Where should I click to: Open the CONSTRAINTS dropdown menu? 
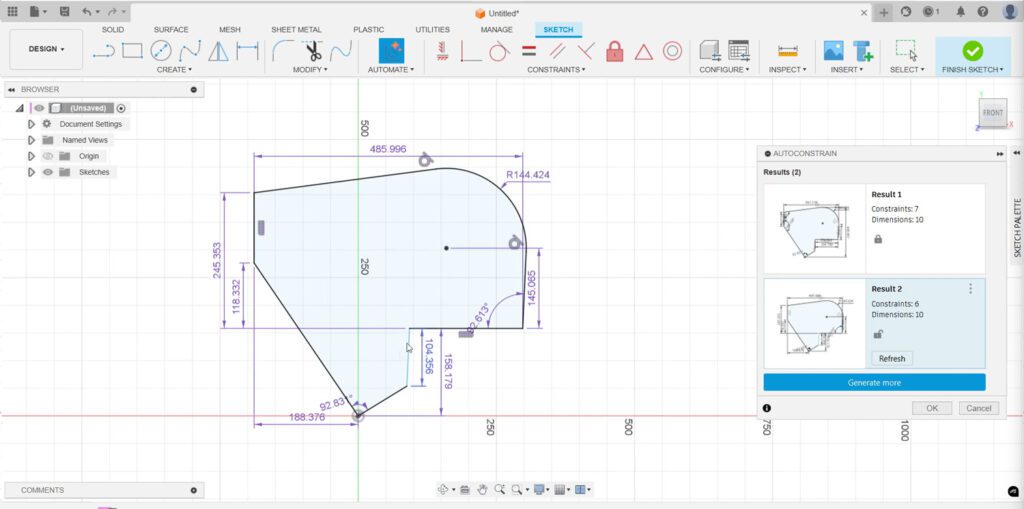click(x=557, y=70)
